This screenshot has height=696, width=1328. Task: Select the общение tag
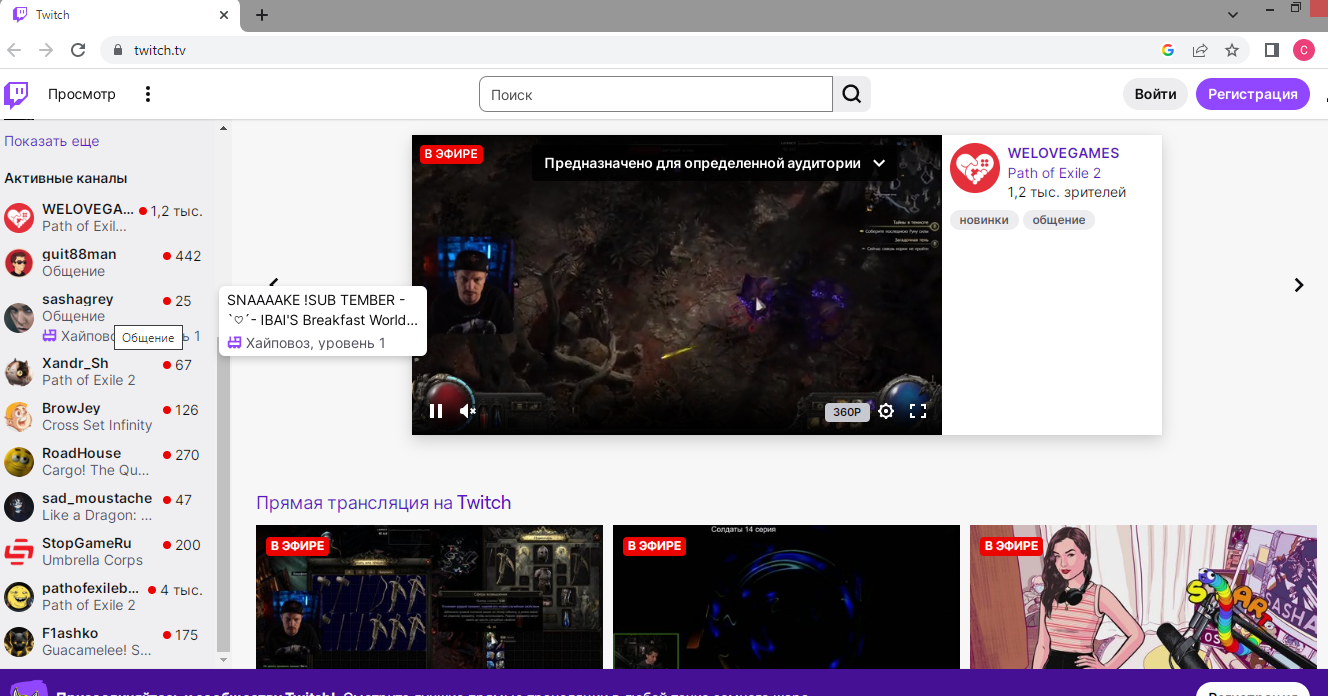click(x=1059, y=220)
